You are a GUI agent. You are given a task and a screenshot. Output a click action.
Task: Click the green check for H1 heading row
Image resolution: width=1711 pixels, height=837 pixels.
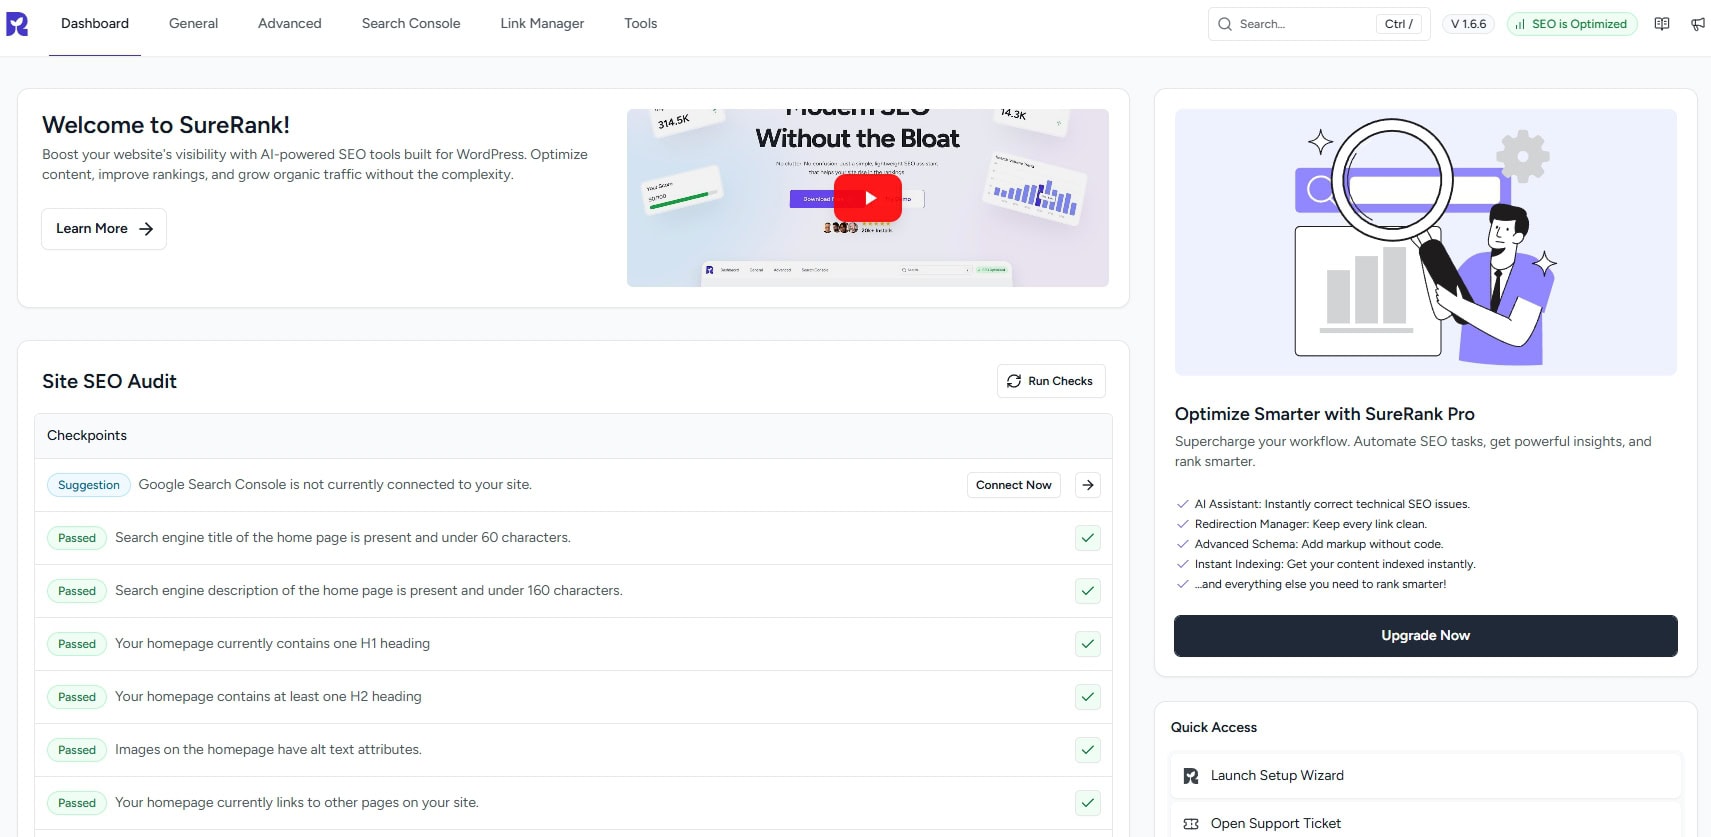(x=1088, y=644)
